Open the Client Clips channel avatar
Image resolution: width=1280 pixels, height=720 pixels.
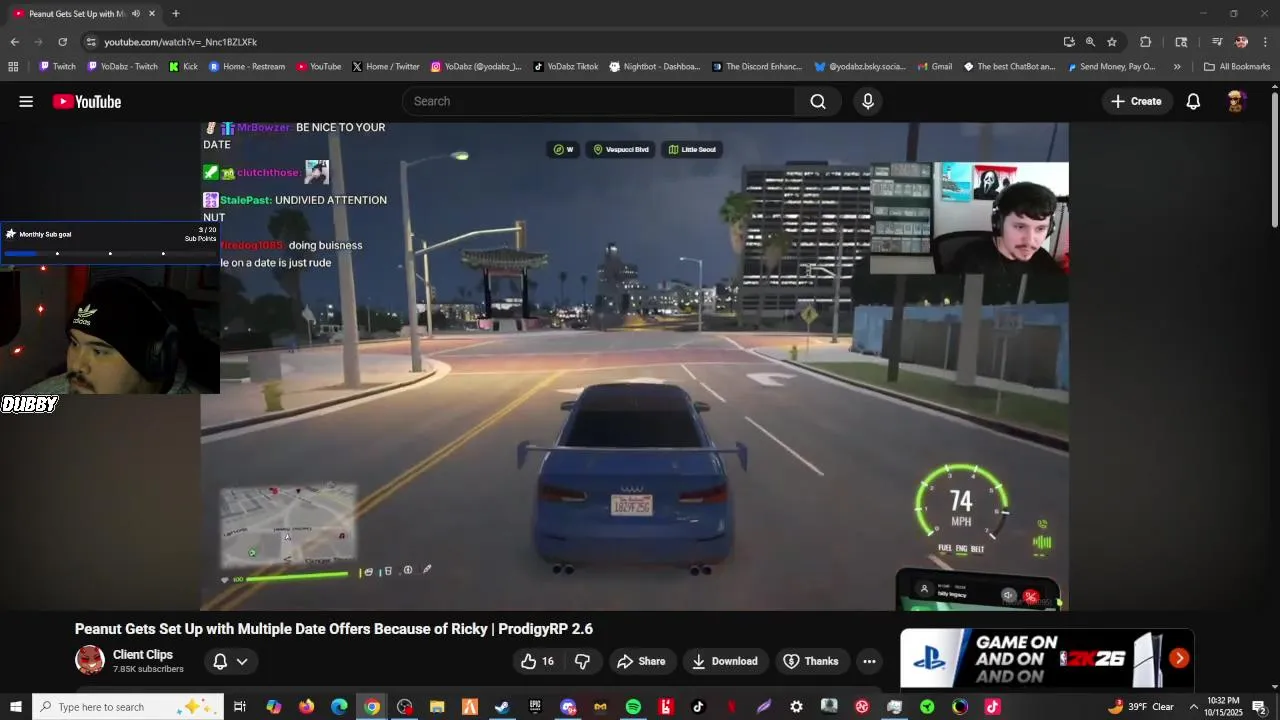tap(90, 660)
